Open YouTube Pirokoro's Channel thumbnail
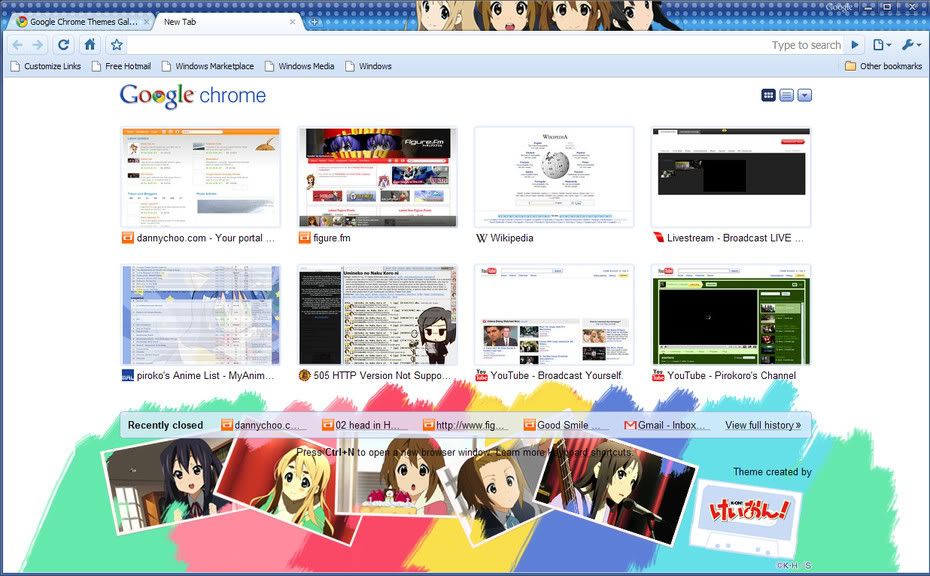 click(x=731, y=314)
